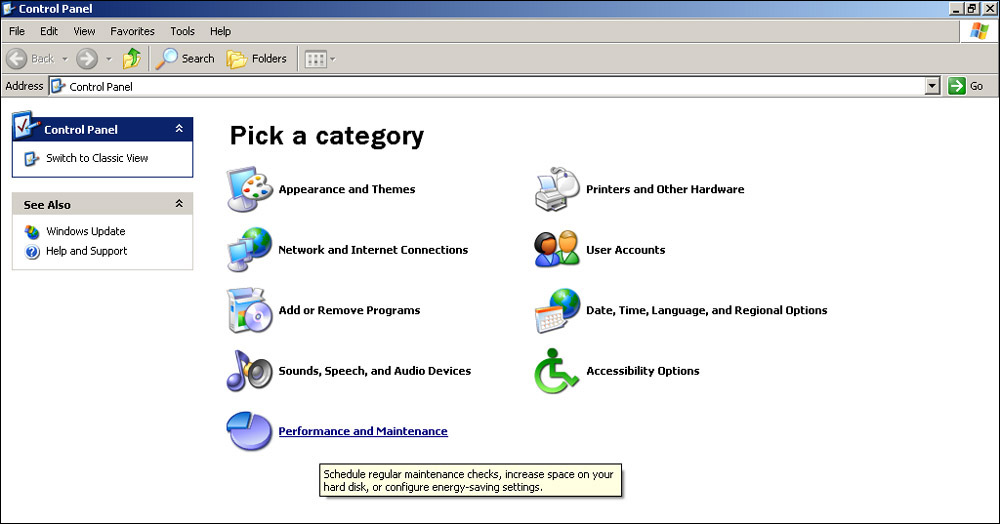Collapse the Control Panel sidebar section
Screen dimensions: 1000x524
pyautogui.click(x=179, y=129)
